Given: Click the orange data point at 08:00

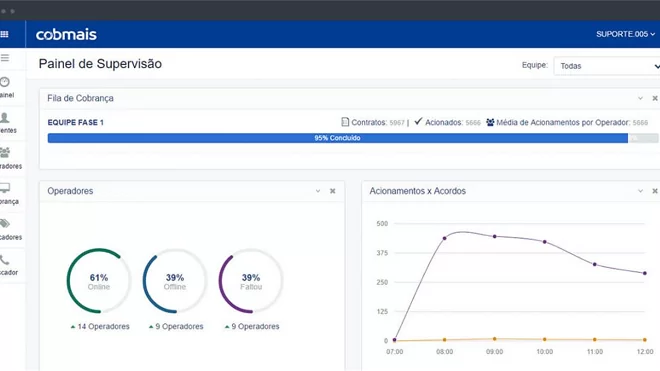Looking at the screenshot, I should (x=444, y=340).
